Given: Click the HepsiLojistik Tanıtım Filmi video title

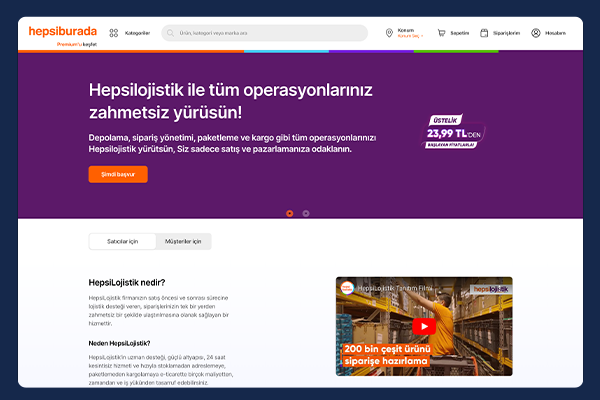Looking at the screenshot, I should [x=395, y=288].
